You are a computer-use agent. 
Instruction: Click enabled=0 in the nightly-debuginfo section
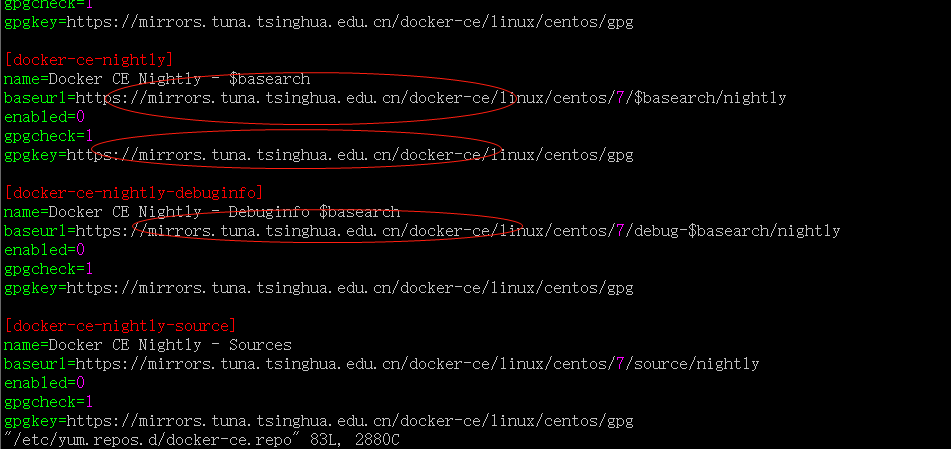coord(44,250)
